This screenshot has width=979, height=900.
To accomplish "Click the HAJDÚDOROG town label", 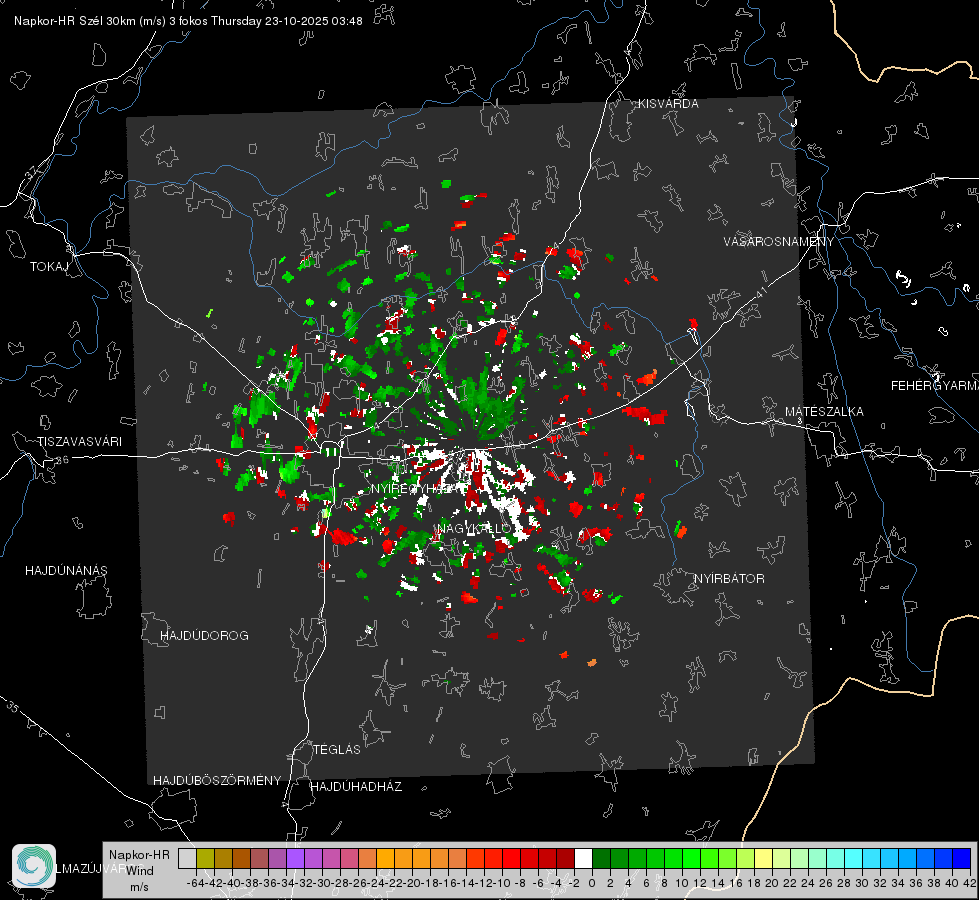I will tap(204, 635).
